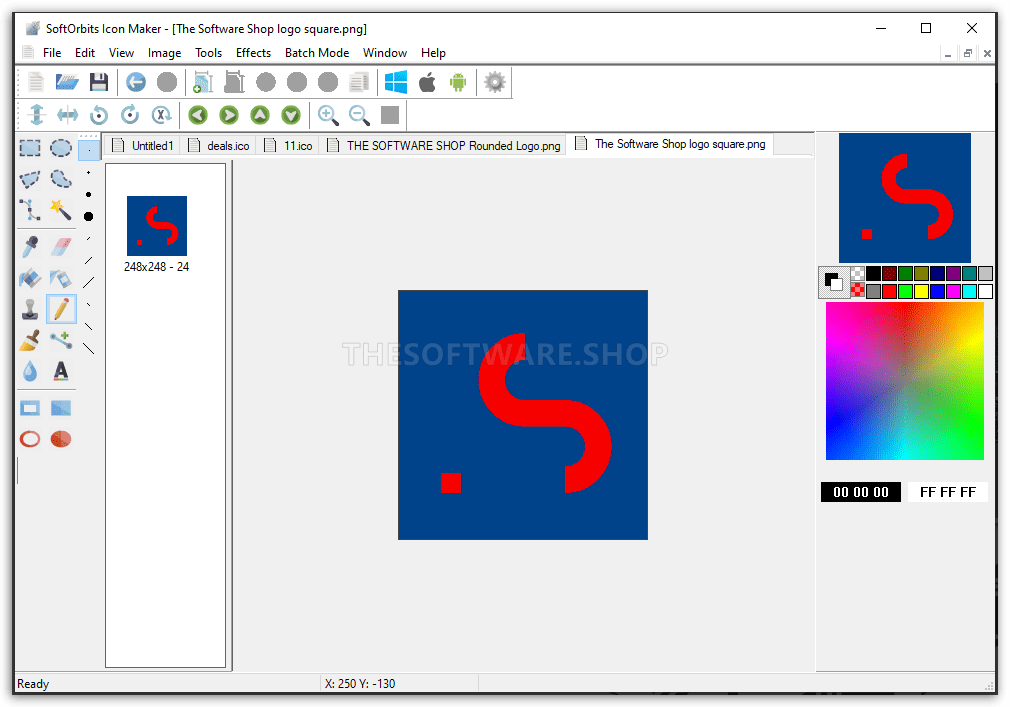Viewport: 1010px width, 707px height.
Task: Click the flip vertical icon
Action: (37, 115)
